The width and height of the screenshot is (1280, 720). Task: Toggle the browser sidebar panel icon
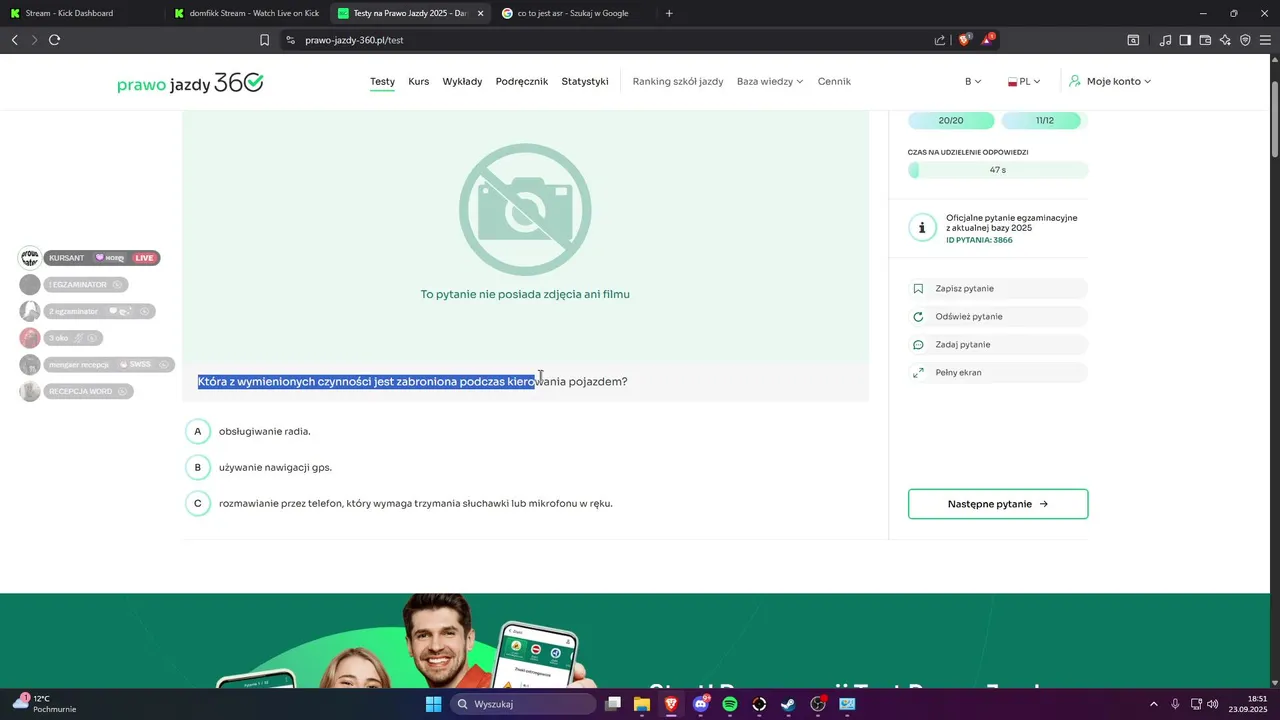pyautogui.click(x=1185, y=40)
